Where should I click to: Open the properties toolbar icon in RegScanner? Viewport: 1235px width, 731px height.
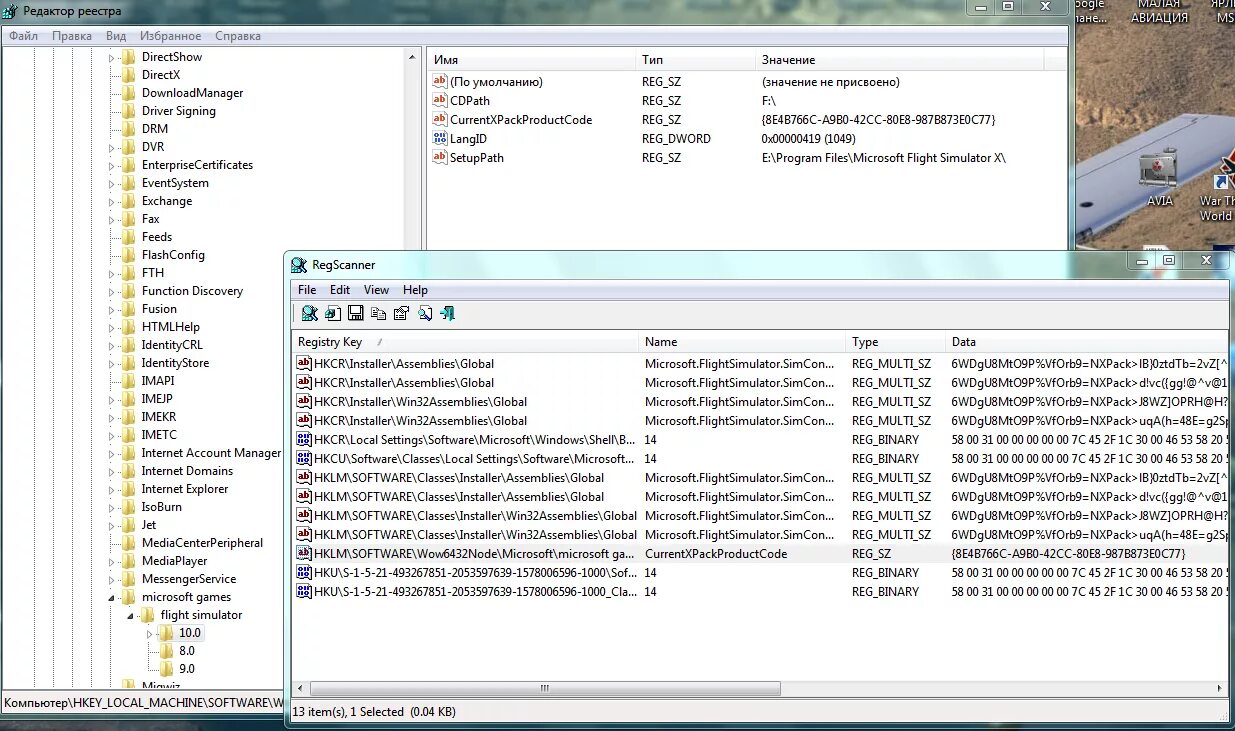tap(402, 313)
